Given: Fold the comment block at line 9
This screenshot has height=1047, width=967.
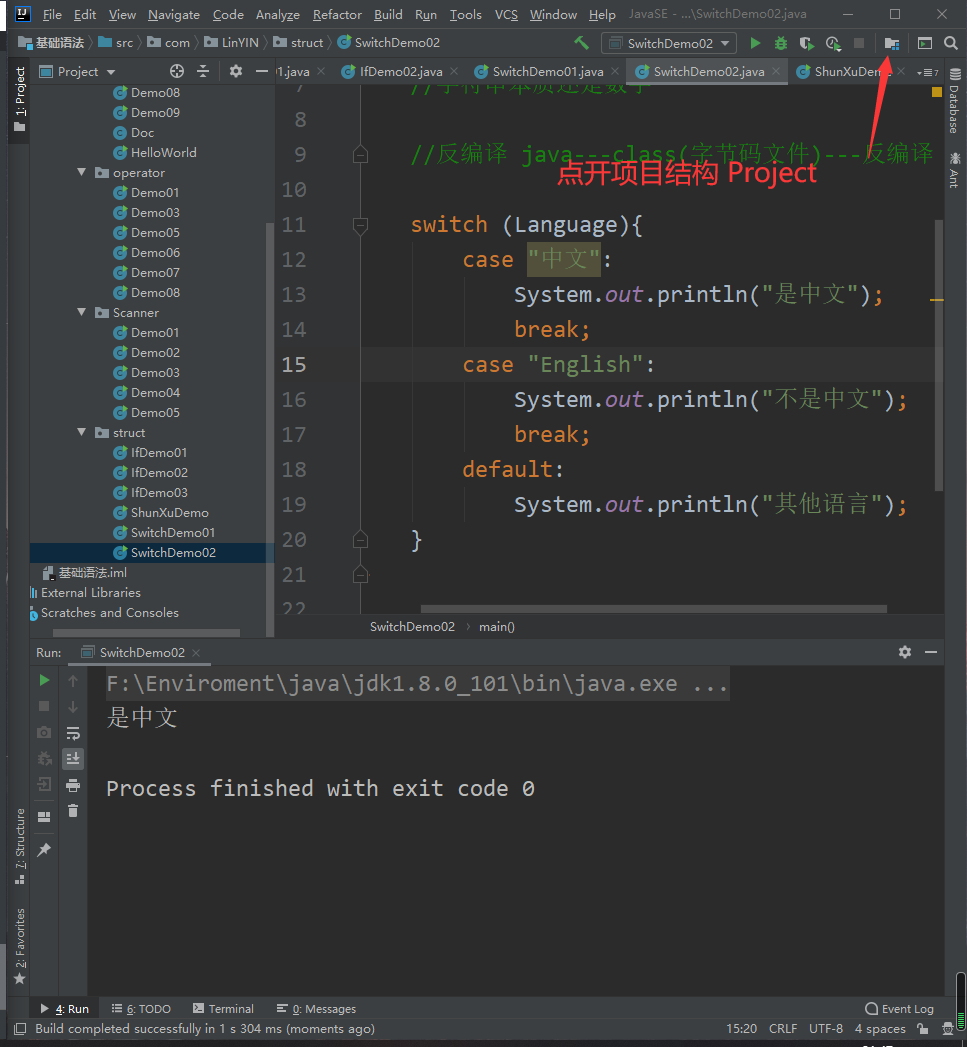Looking at the screenshot, I should pyautogui.click(x=361, y=155).
